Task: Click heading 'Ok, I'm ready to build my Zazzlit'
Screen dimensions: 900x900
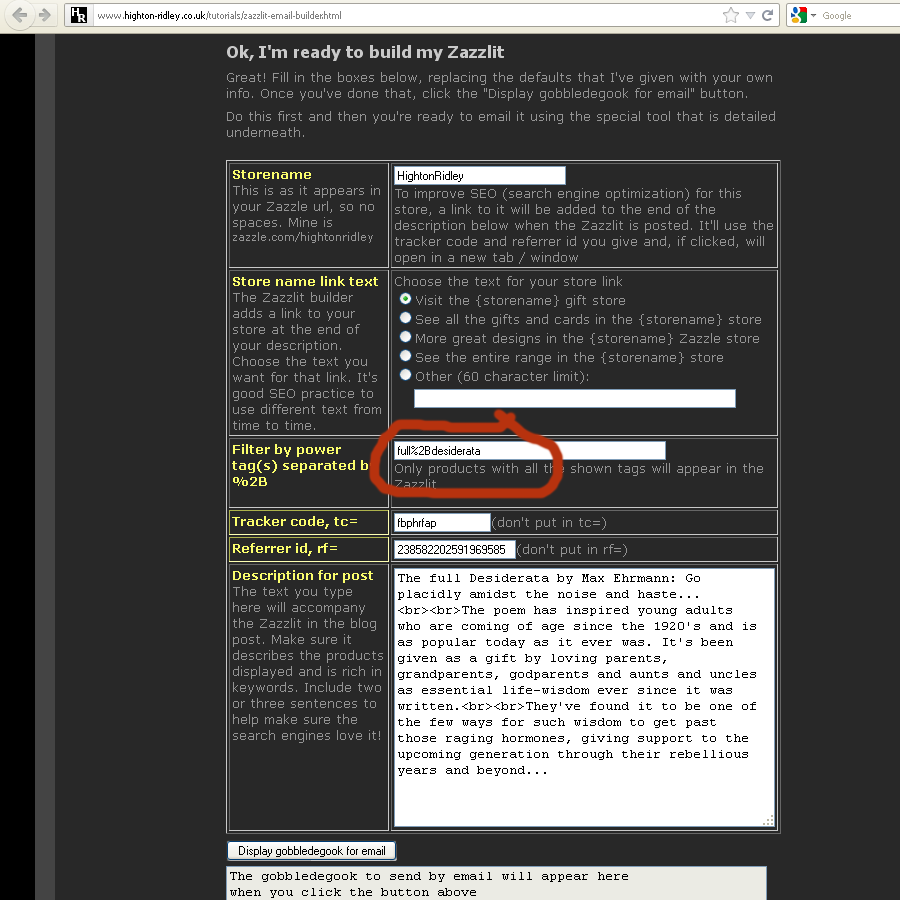Action: [x=365, y=52]
